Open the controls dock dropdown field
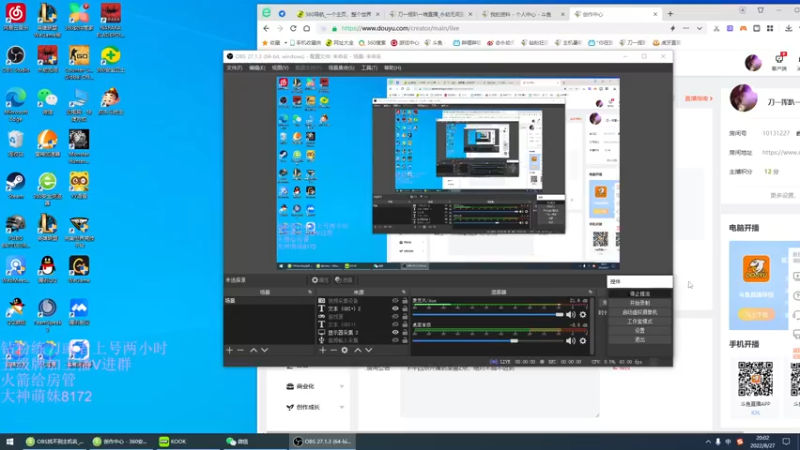The image size is (800, 450). (640, 282)
